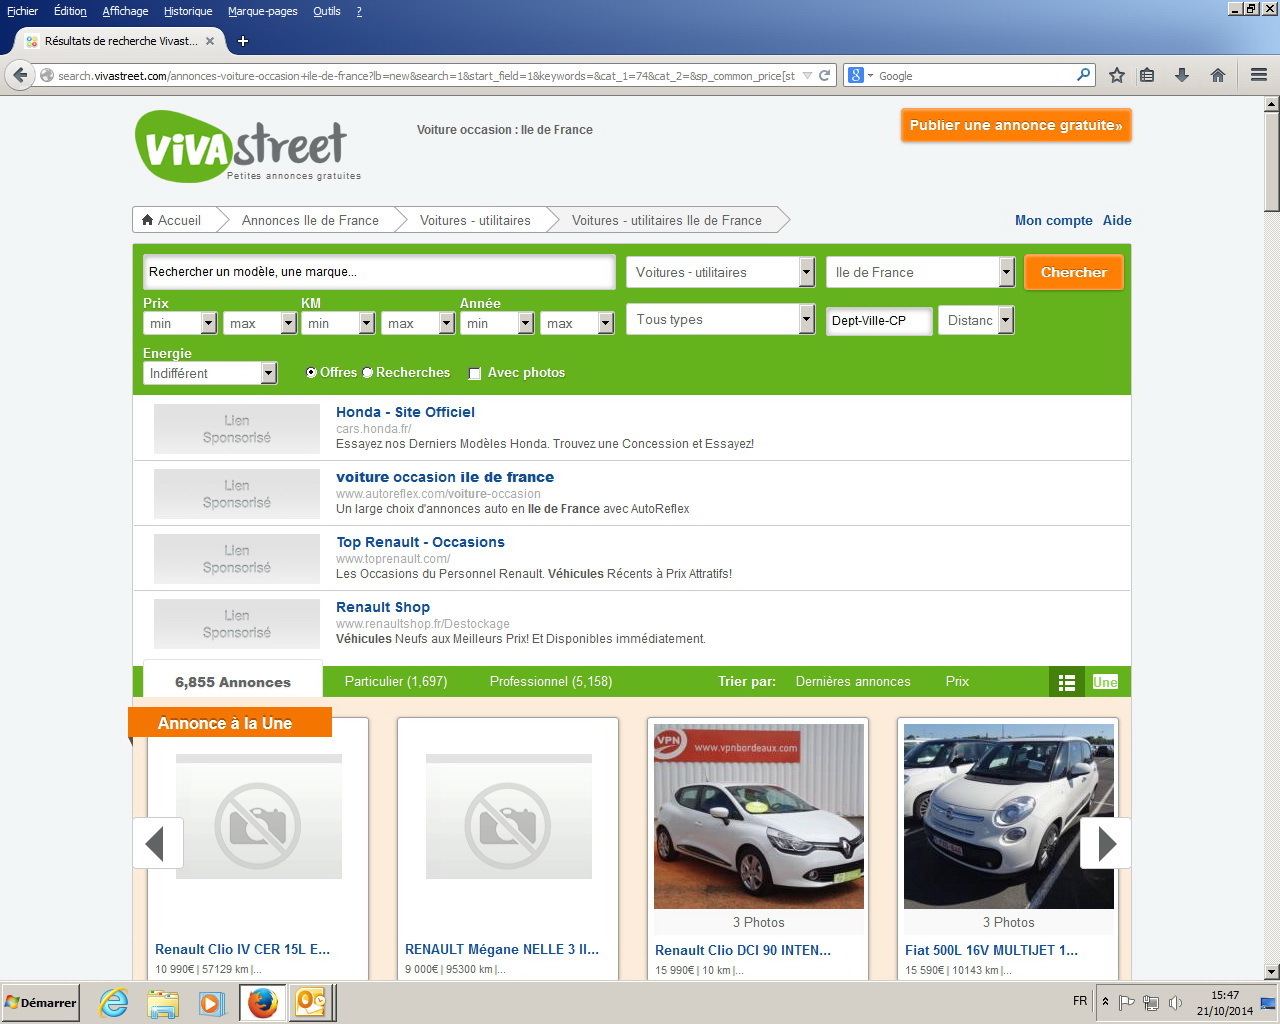Open the 'Tous types' dropdown
This screenshot has height=1024, width=1280.
point(719,319)
